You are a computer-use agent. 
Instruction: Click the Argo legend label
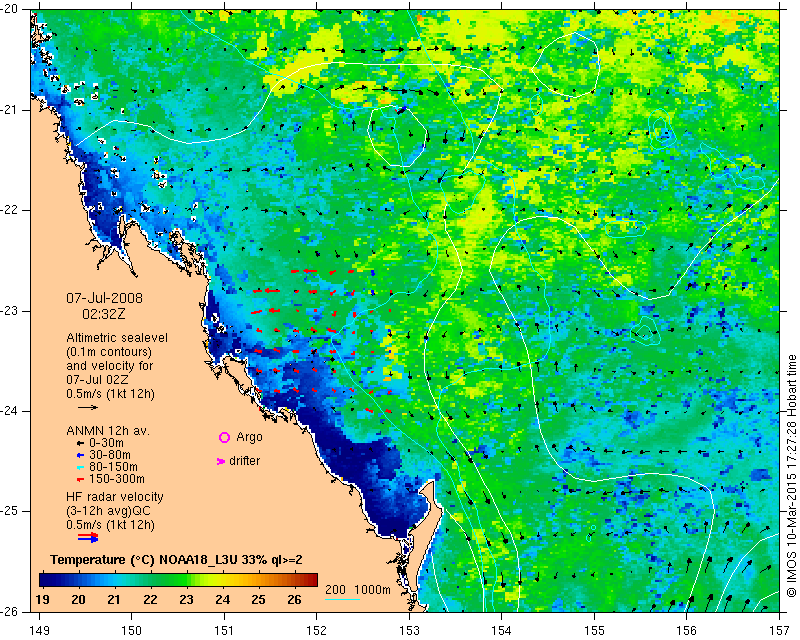(x=249, y=437)
